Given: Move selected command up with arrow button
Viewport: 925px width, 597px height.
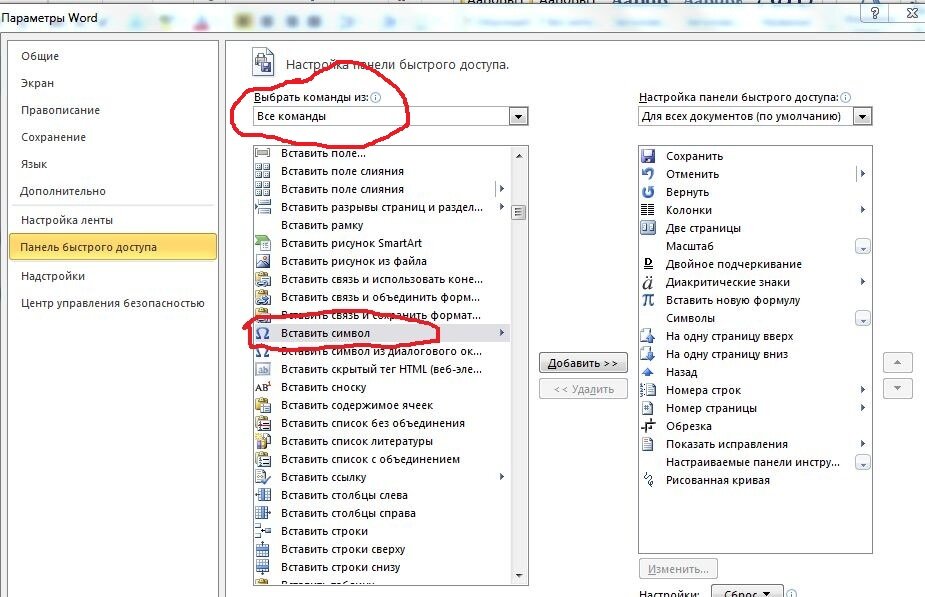Looking at the screenshot, I should point(897,362).
